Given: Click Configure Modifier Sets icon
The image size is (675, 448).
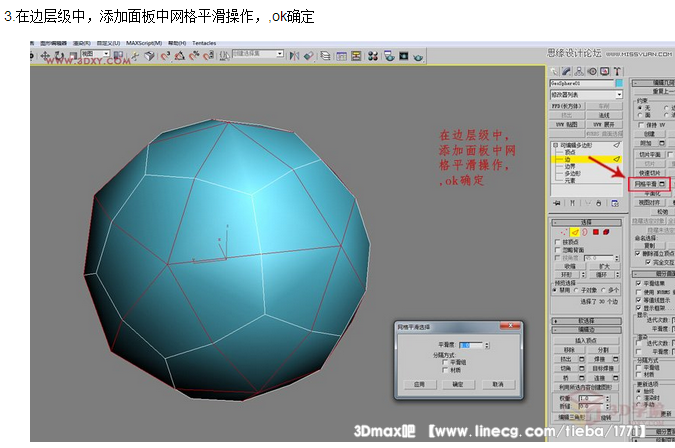Looking at the screenshot, I should point(615,204).
